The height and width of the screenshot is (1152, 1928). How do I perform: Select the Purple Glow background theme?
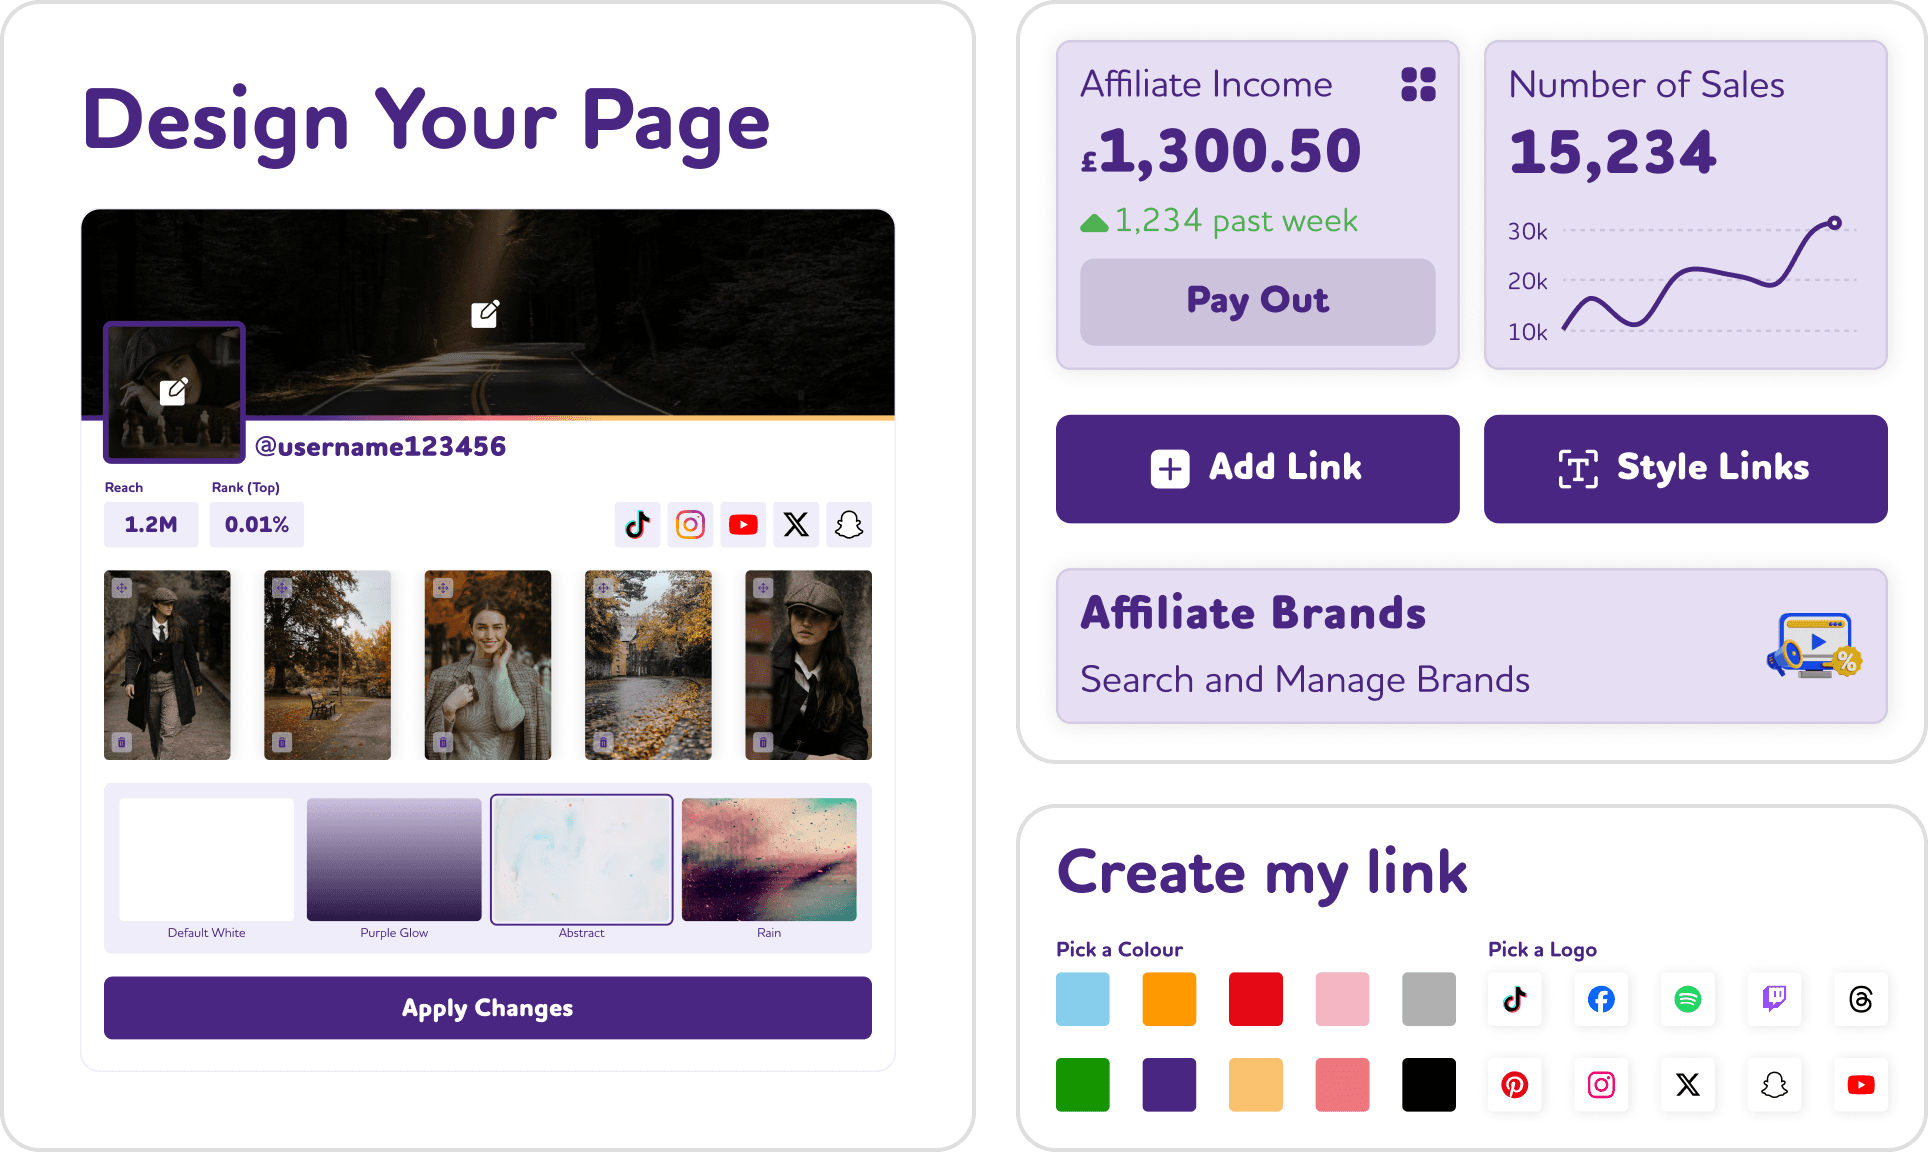coord(394,860)
